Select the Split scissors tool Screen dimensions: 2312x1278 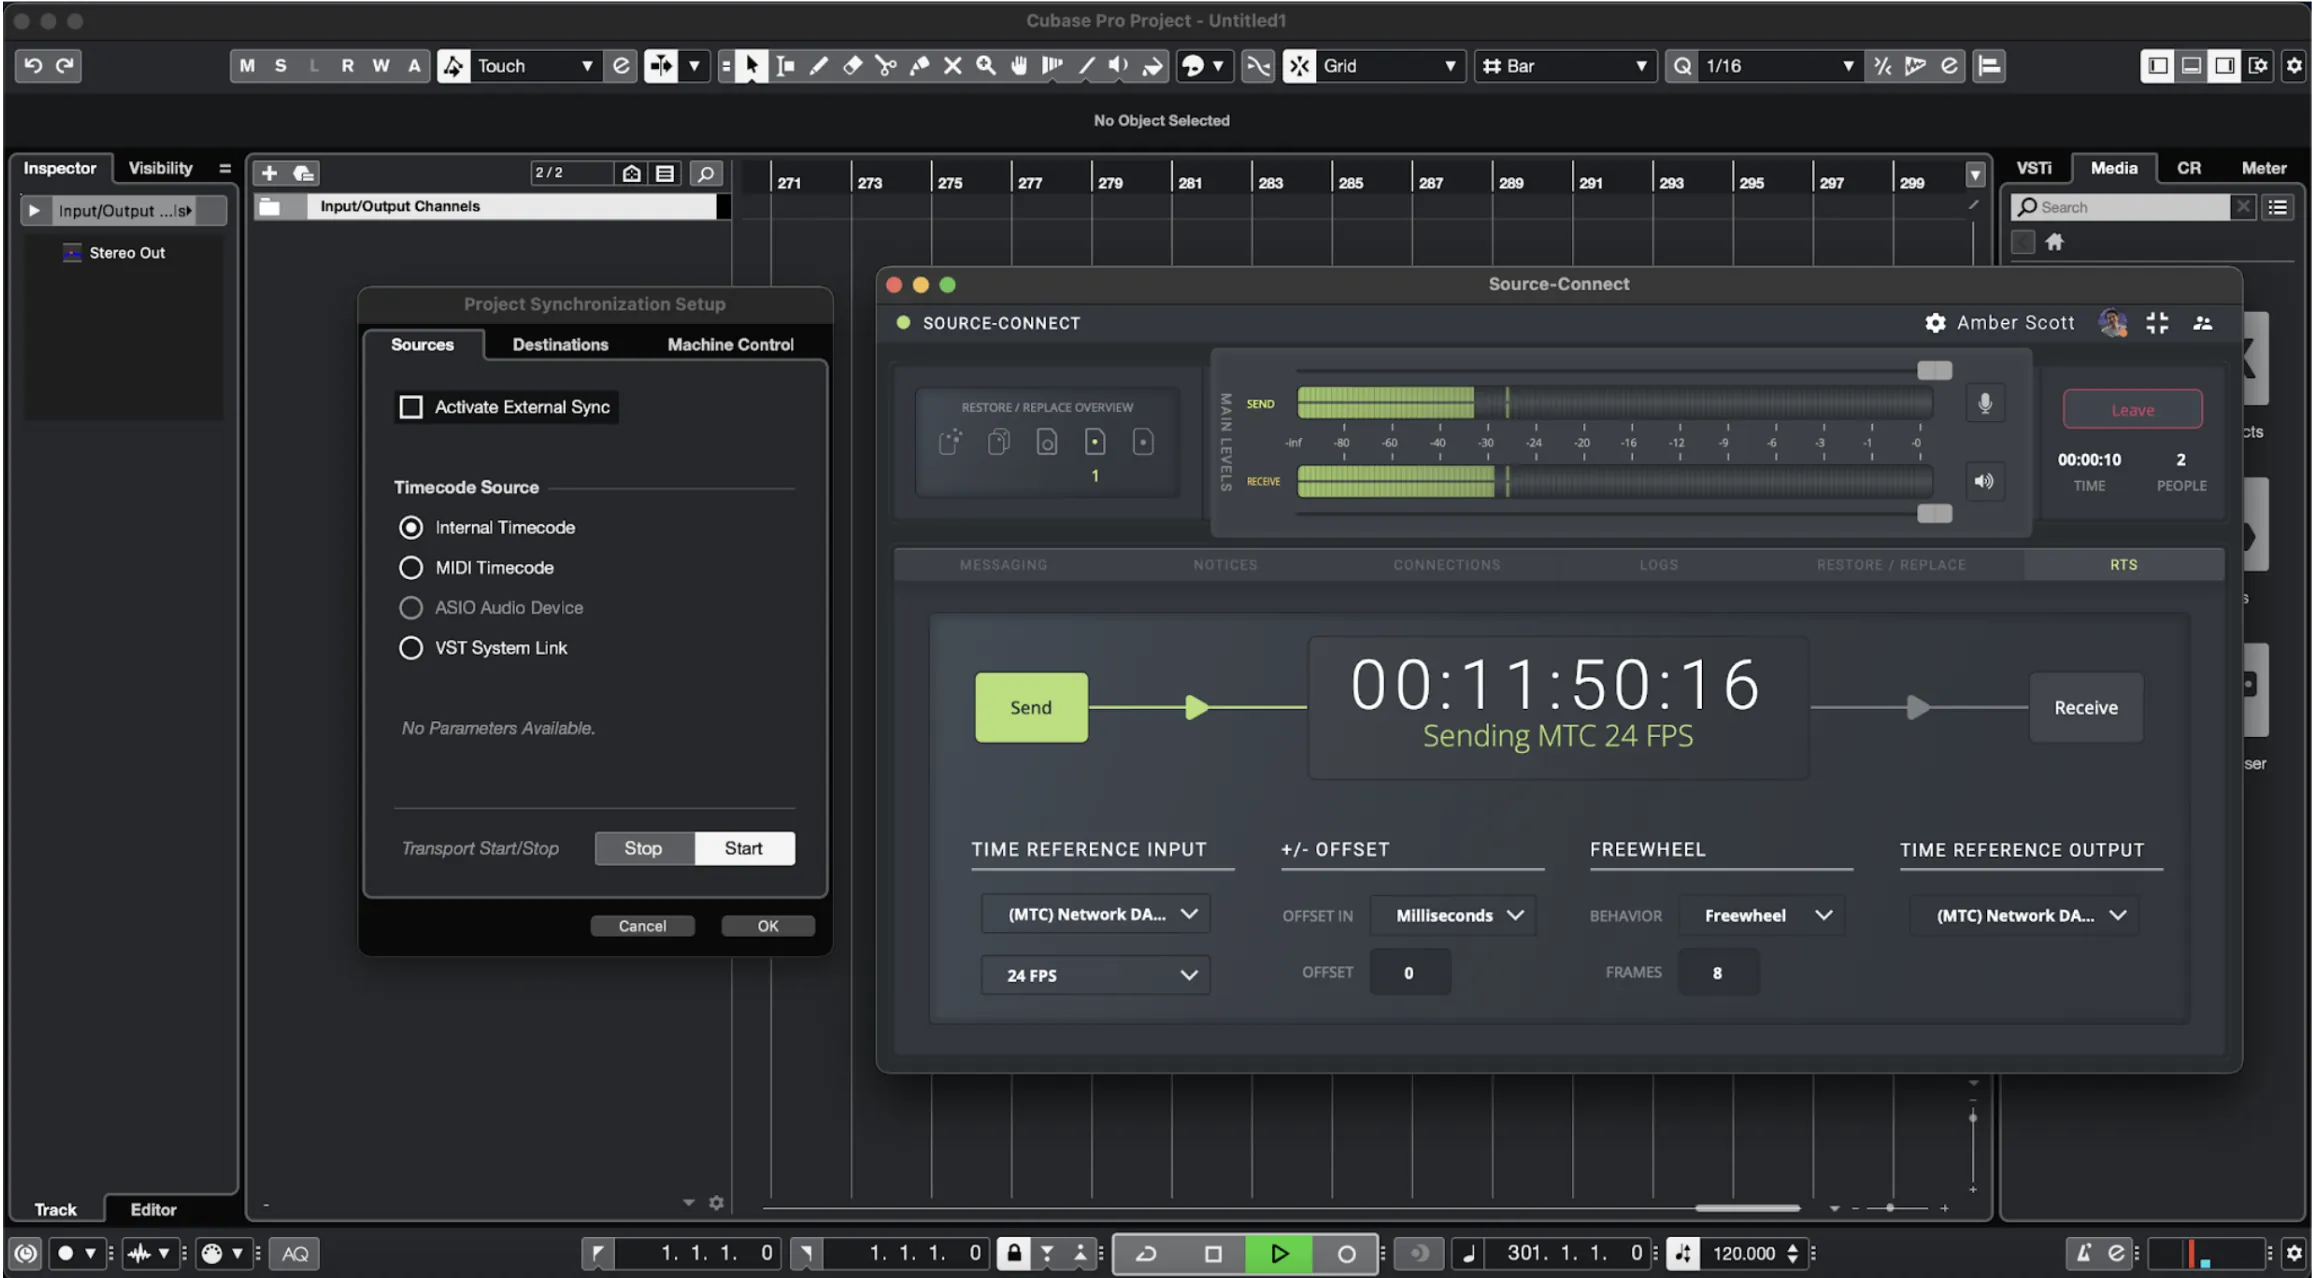pos(885,66)
